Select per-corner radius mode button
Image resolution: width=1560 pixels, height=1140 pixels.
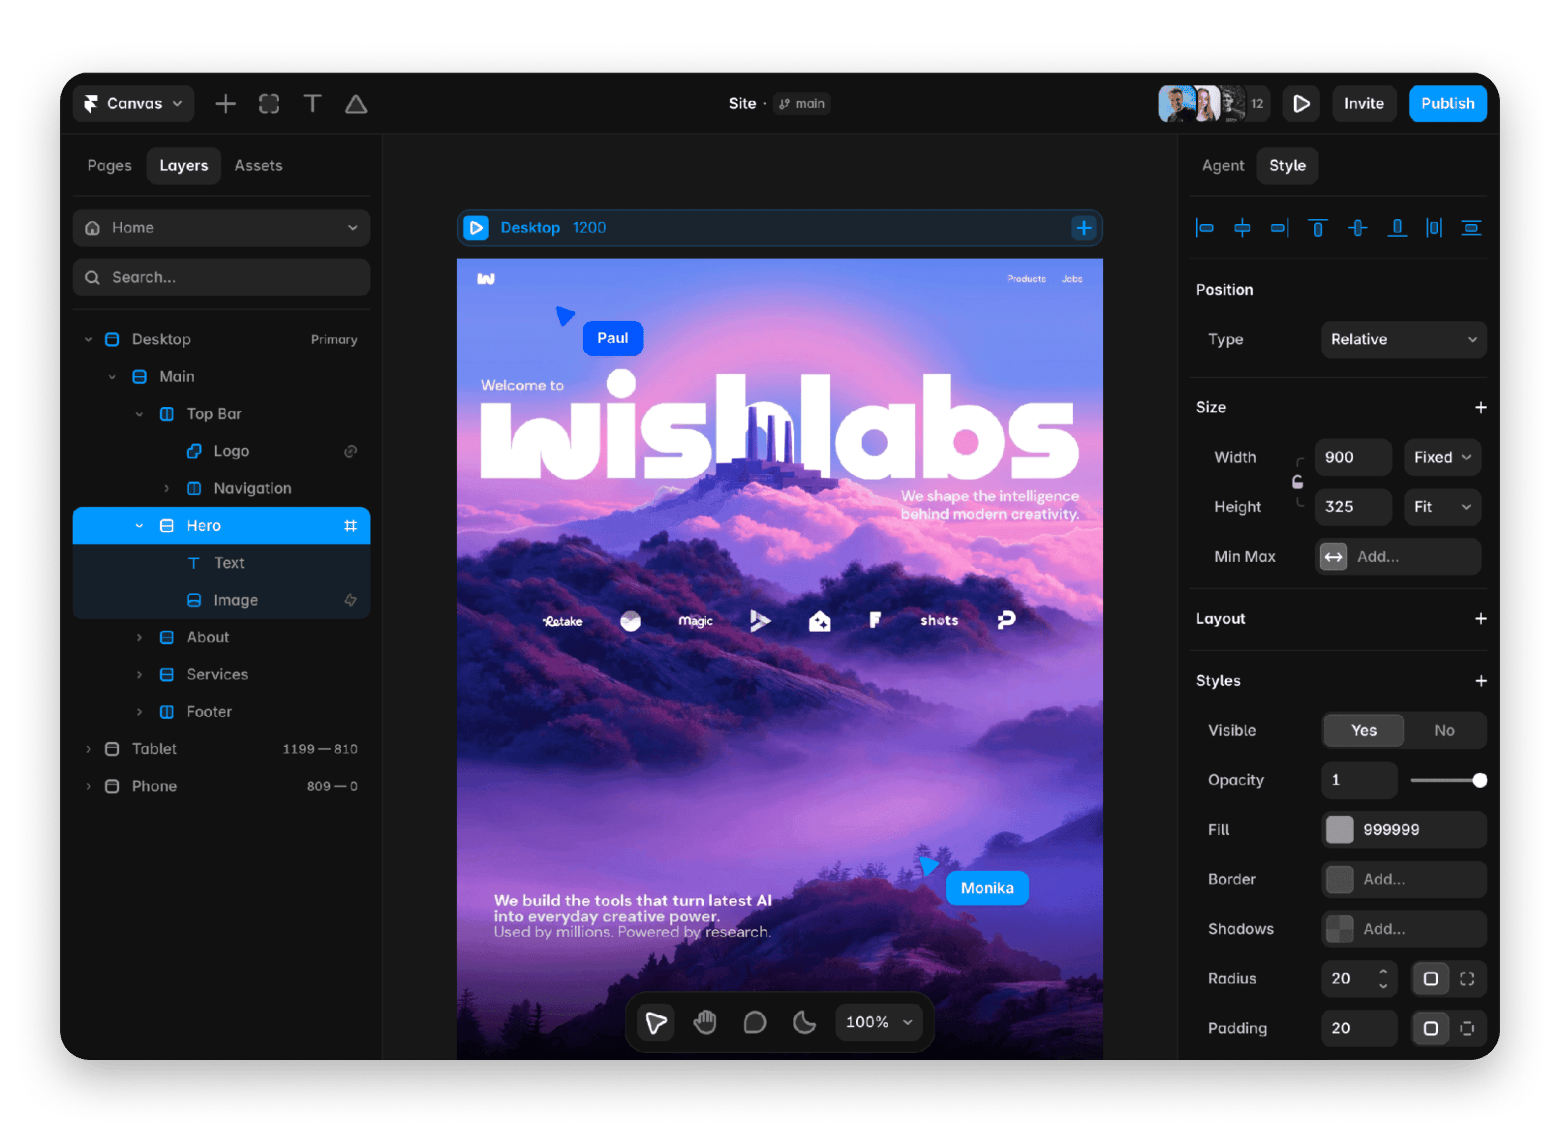(1467, 979)
